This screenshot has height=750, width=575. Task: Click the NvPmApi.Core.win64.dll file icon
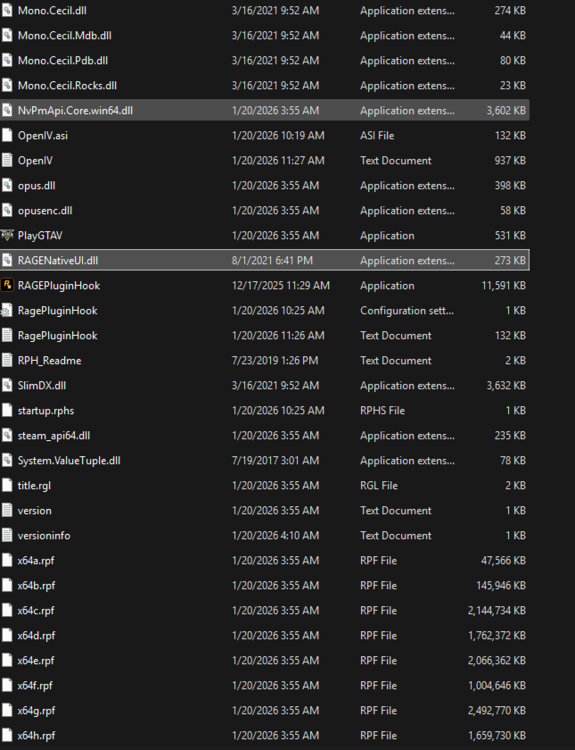pos(7,110)
